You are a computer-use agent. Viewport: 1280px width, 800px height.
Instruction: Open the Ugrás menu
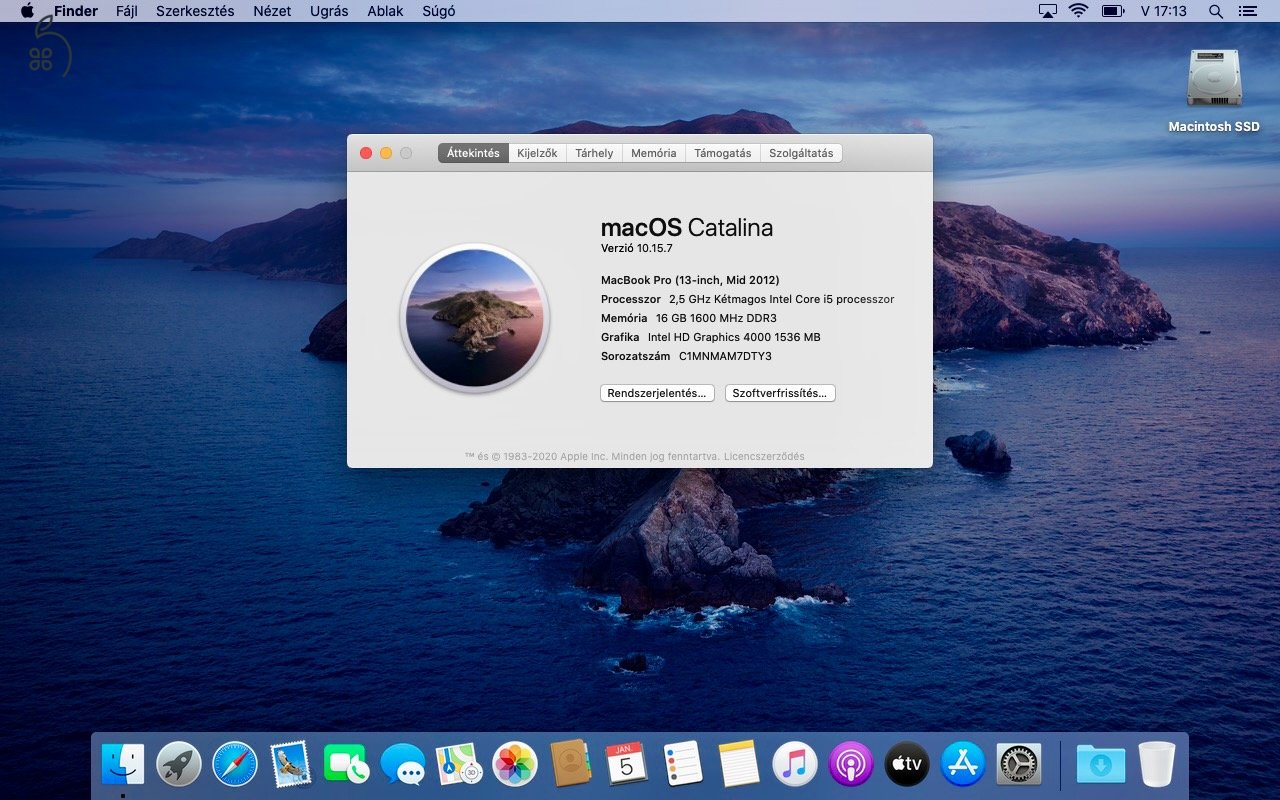(x=329, y=11)
